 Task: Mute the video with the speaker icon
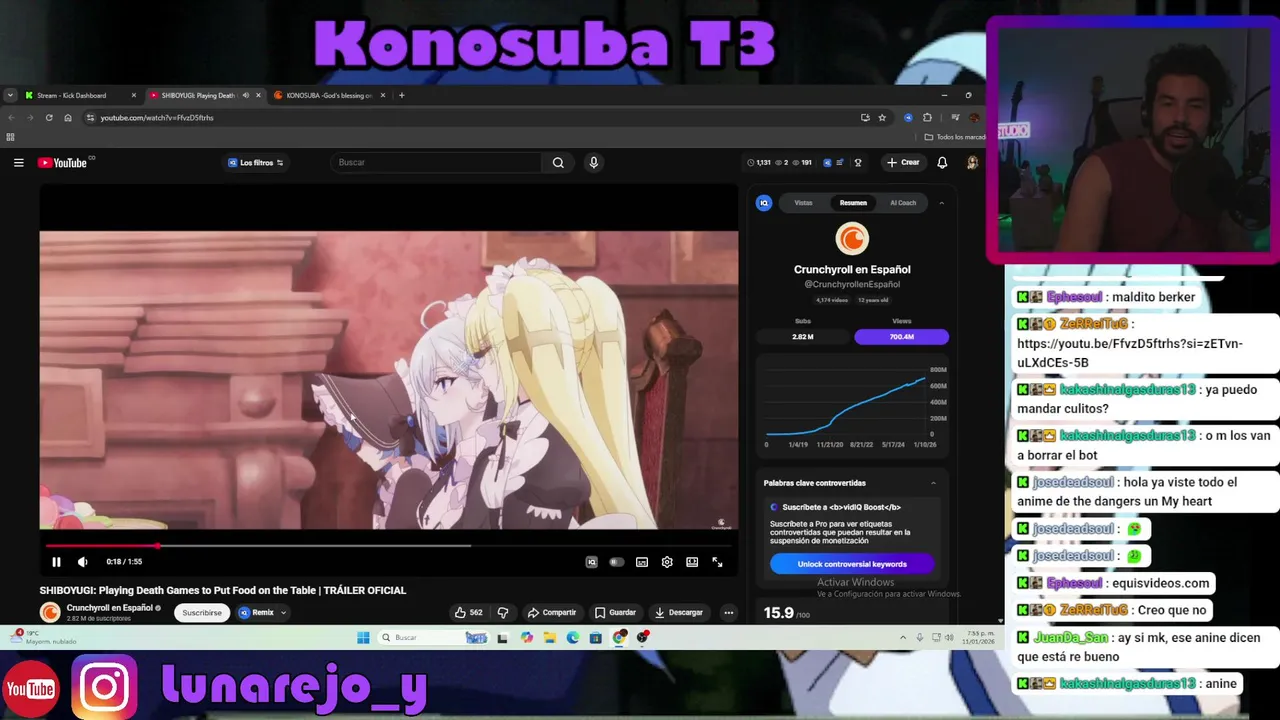point(82,562)
